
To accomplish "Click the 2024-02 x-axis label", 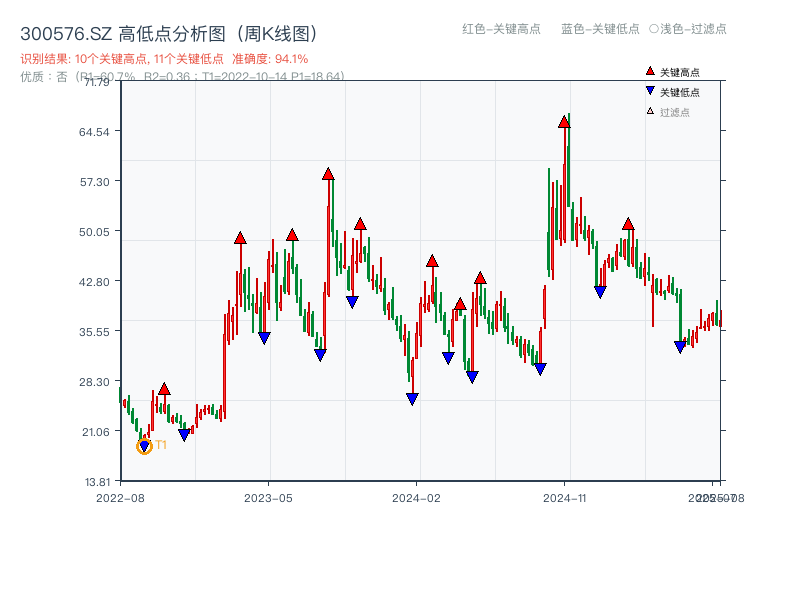I will (x=412, y=497).
